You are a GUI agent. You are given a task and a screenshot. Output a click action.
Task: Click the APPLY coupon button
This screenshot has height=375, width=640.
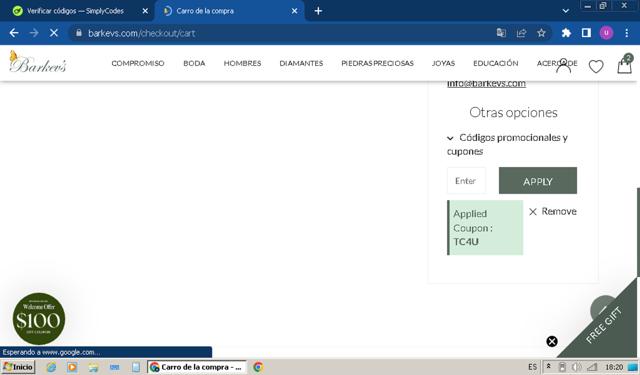(x=538, y=180)
